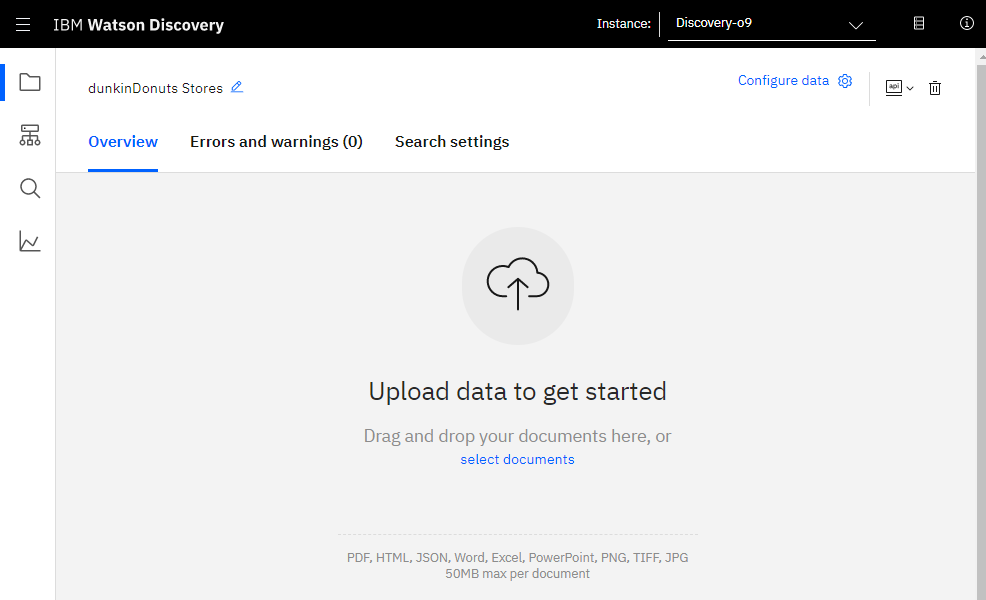Go to the Search settings tab
Image resolution: width=986 pixels, height=600 pixels.
coord(451,142)
